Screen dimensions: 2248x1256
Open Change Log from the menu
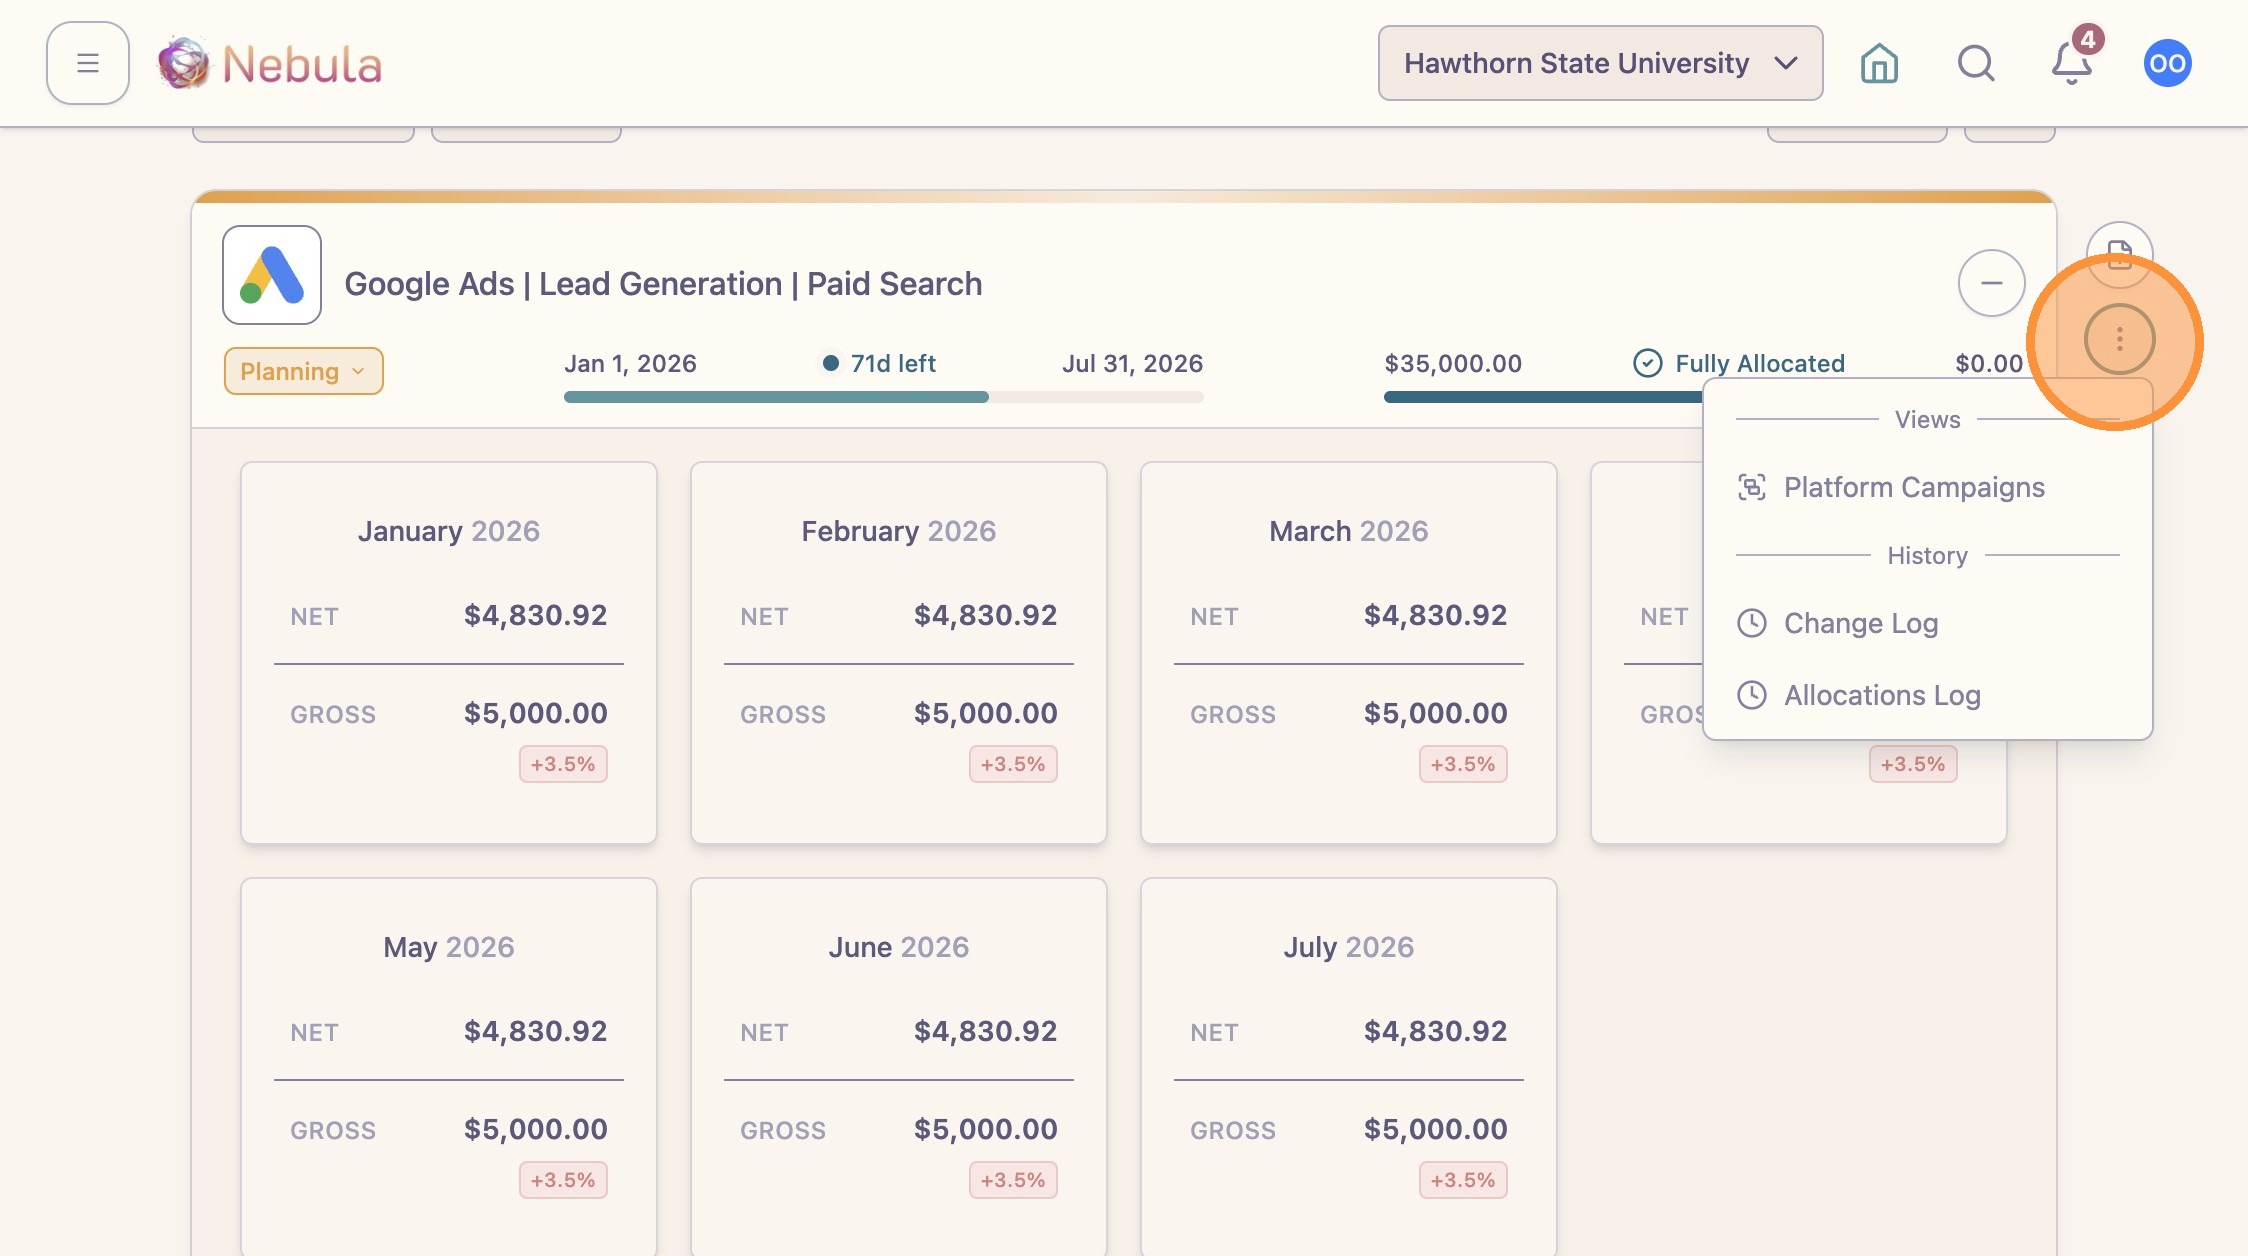[1927, 623]
